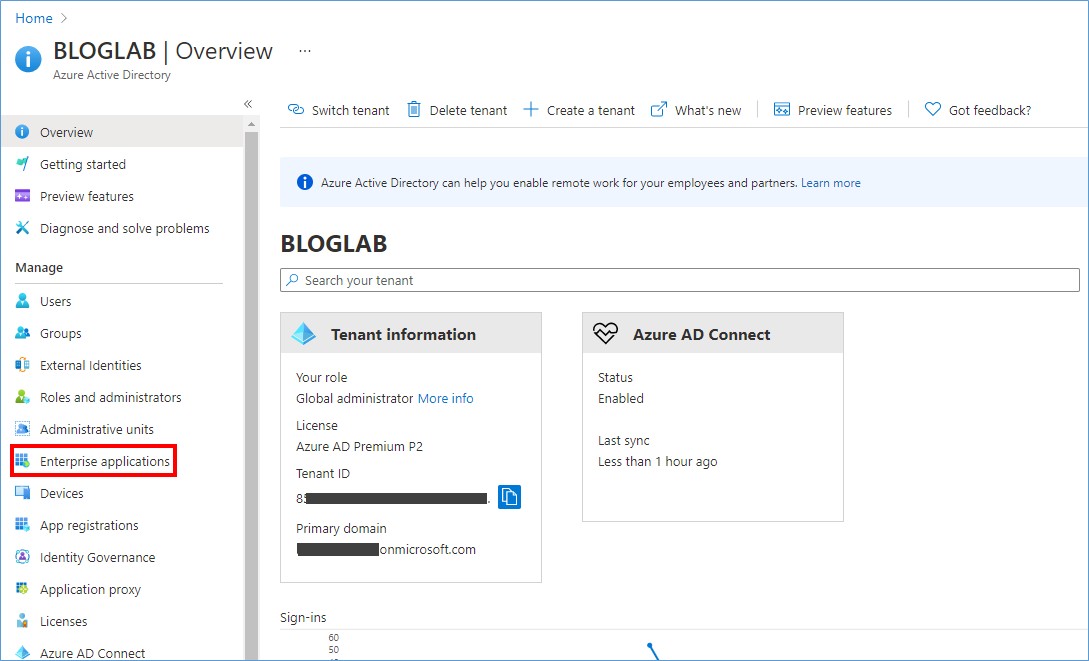Open the Learn more link
The image size is (1089, 661).
coord(831,183)
